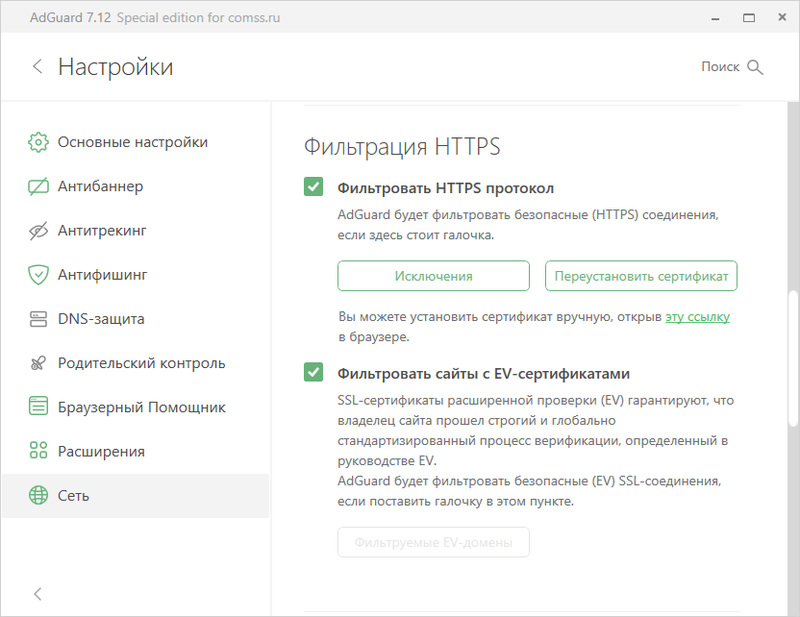Click the Антифишинг shield icon
Viewport: 800px width, 617px height.
coord(38,275)
